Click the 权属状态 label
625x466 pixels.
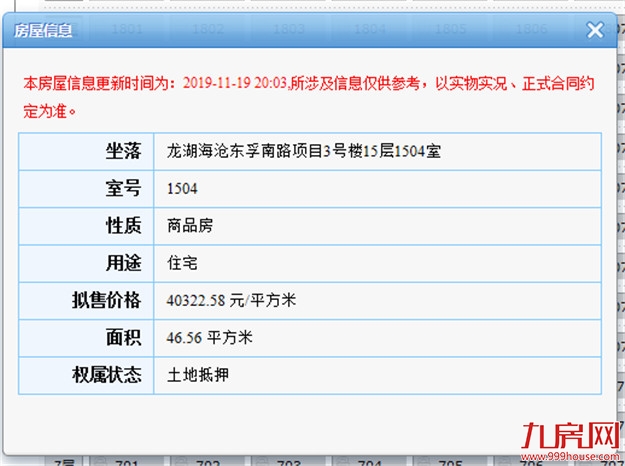point(106,375)
